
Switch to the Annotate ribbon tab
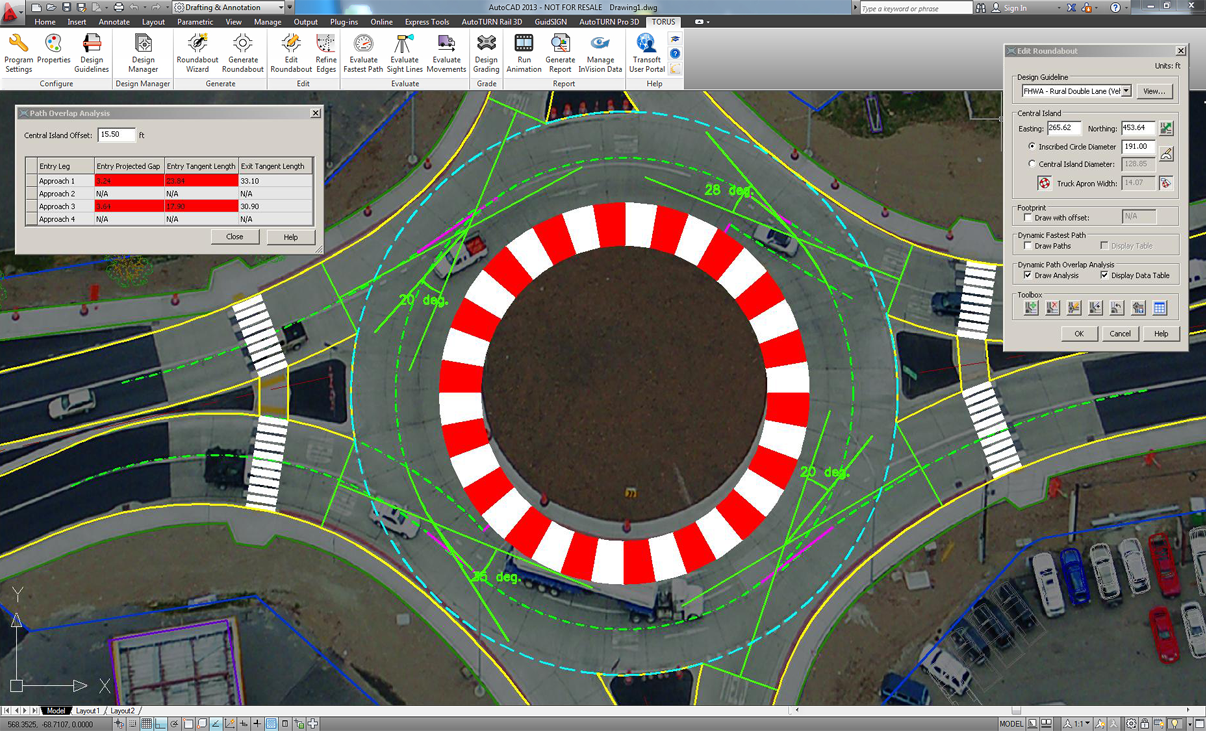click(x=113, y=21)
